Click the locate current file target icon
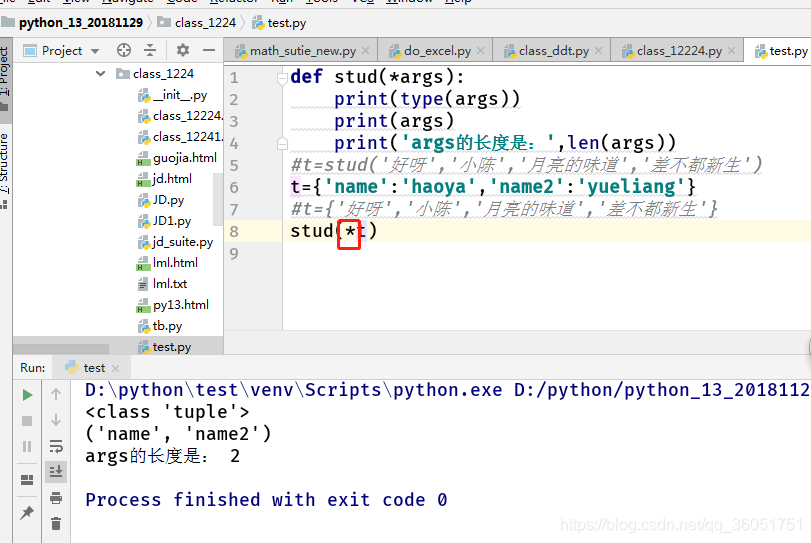The image size is (811, 543). [x=124, y=50]
